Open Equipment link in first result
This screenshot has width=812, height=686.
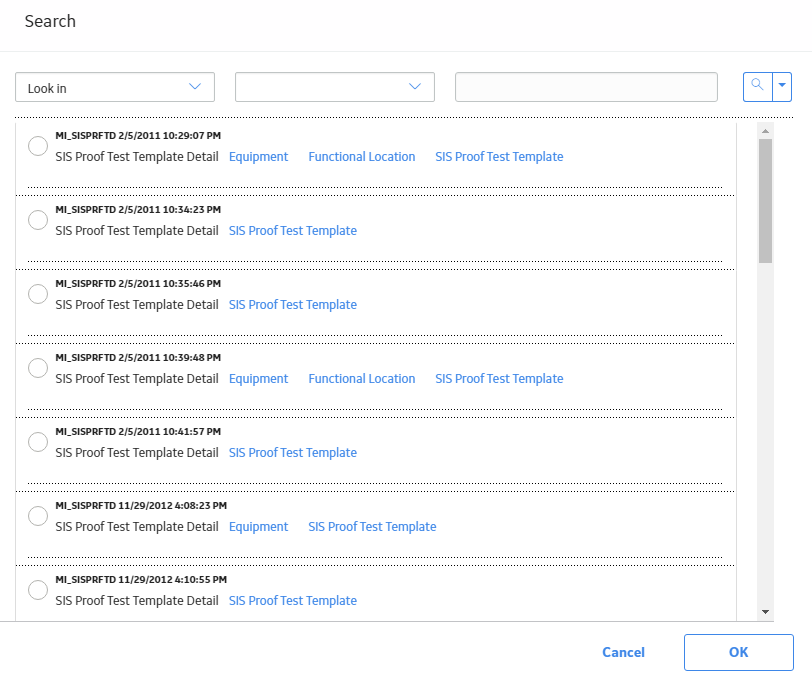tap(258, 157)
